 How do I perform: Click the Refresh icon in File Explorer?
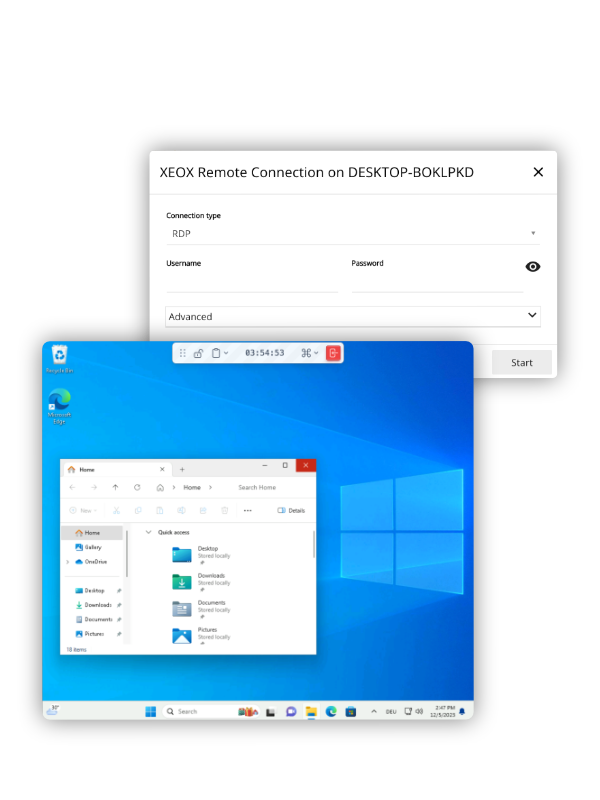pos(137,488)
